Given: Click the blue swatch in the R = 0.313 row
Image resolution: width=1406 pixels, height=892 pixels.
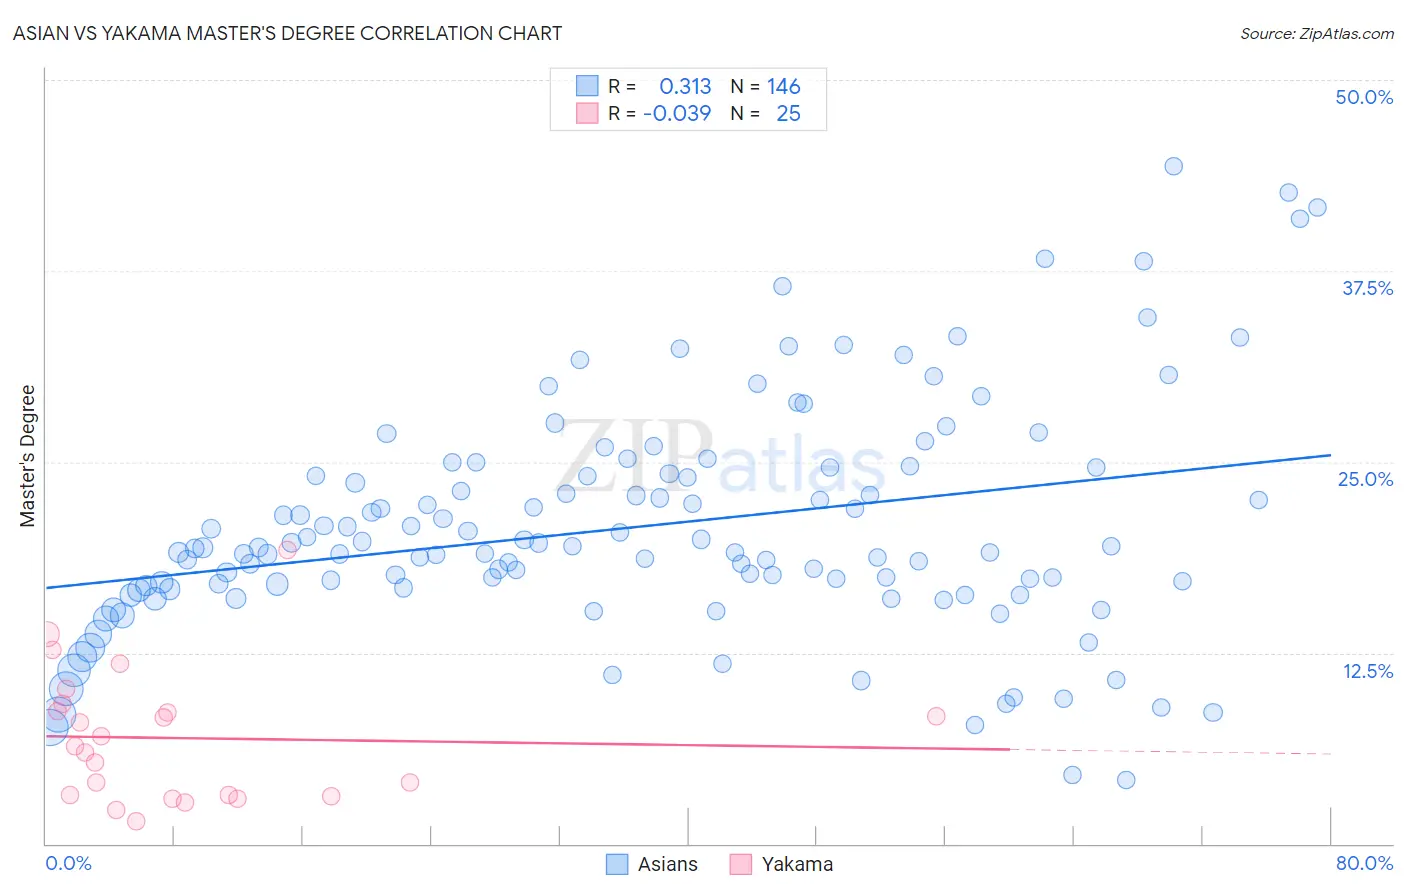Looking at the screenshot, I should [x=587, y=86].
